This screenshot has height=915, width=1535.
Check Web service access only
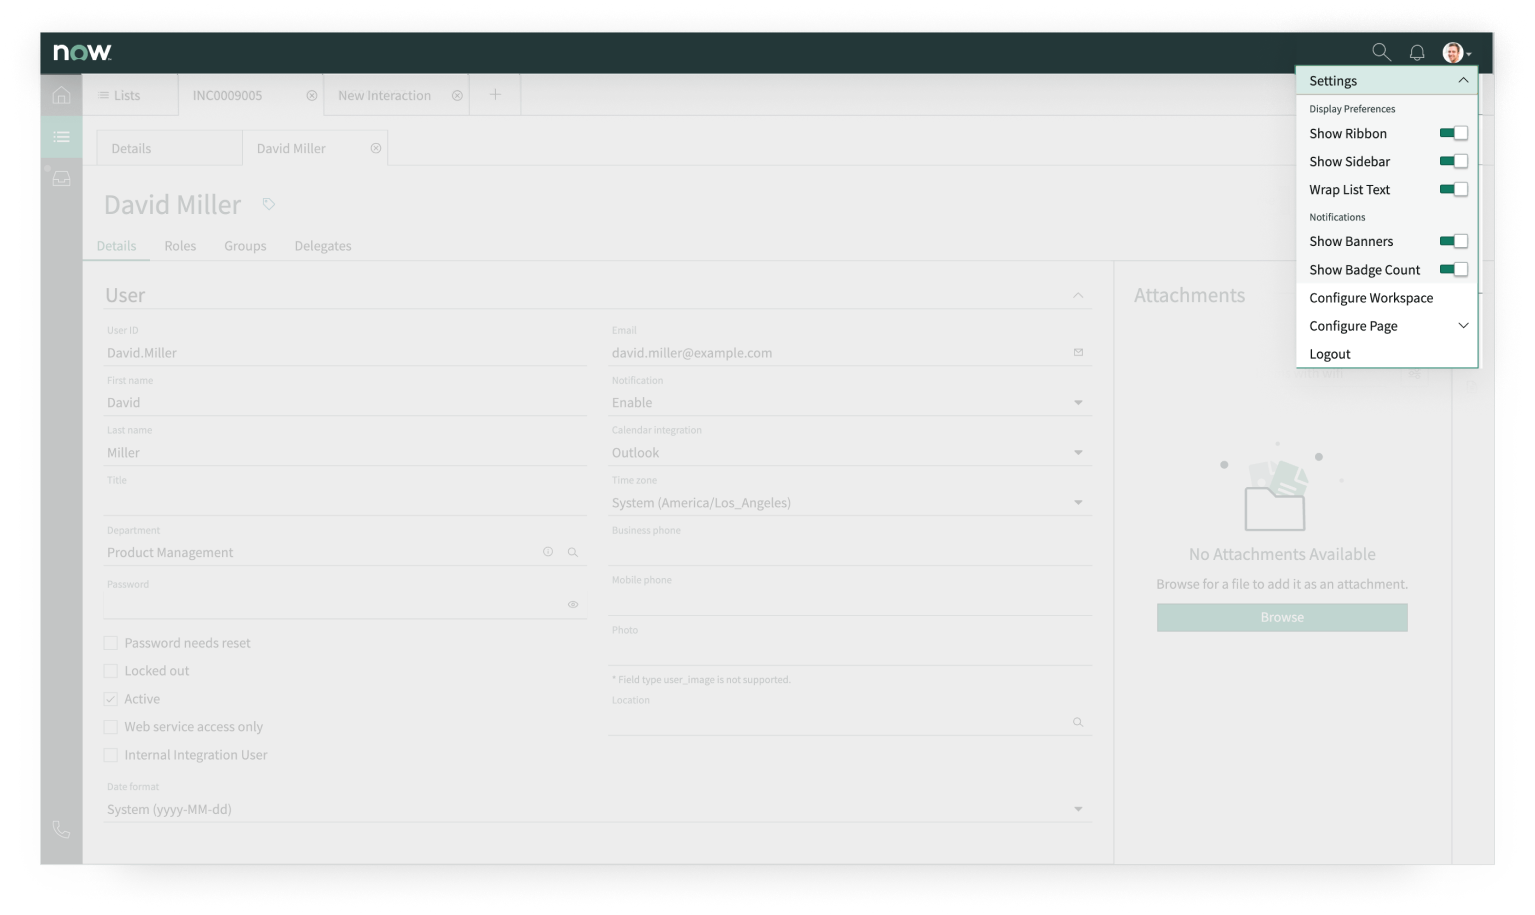tap(111, 727)
